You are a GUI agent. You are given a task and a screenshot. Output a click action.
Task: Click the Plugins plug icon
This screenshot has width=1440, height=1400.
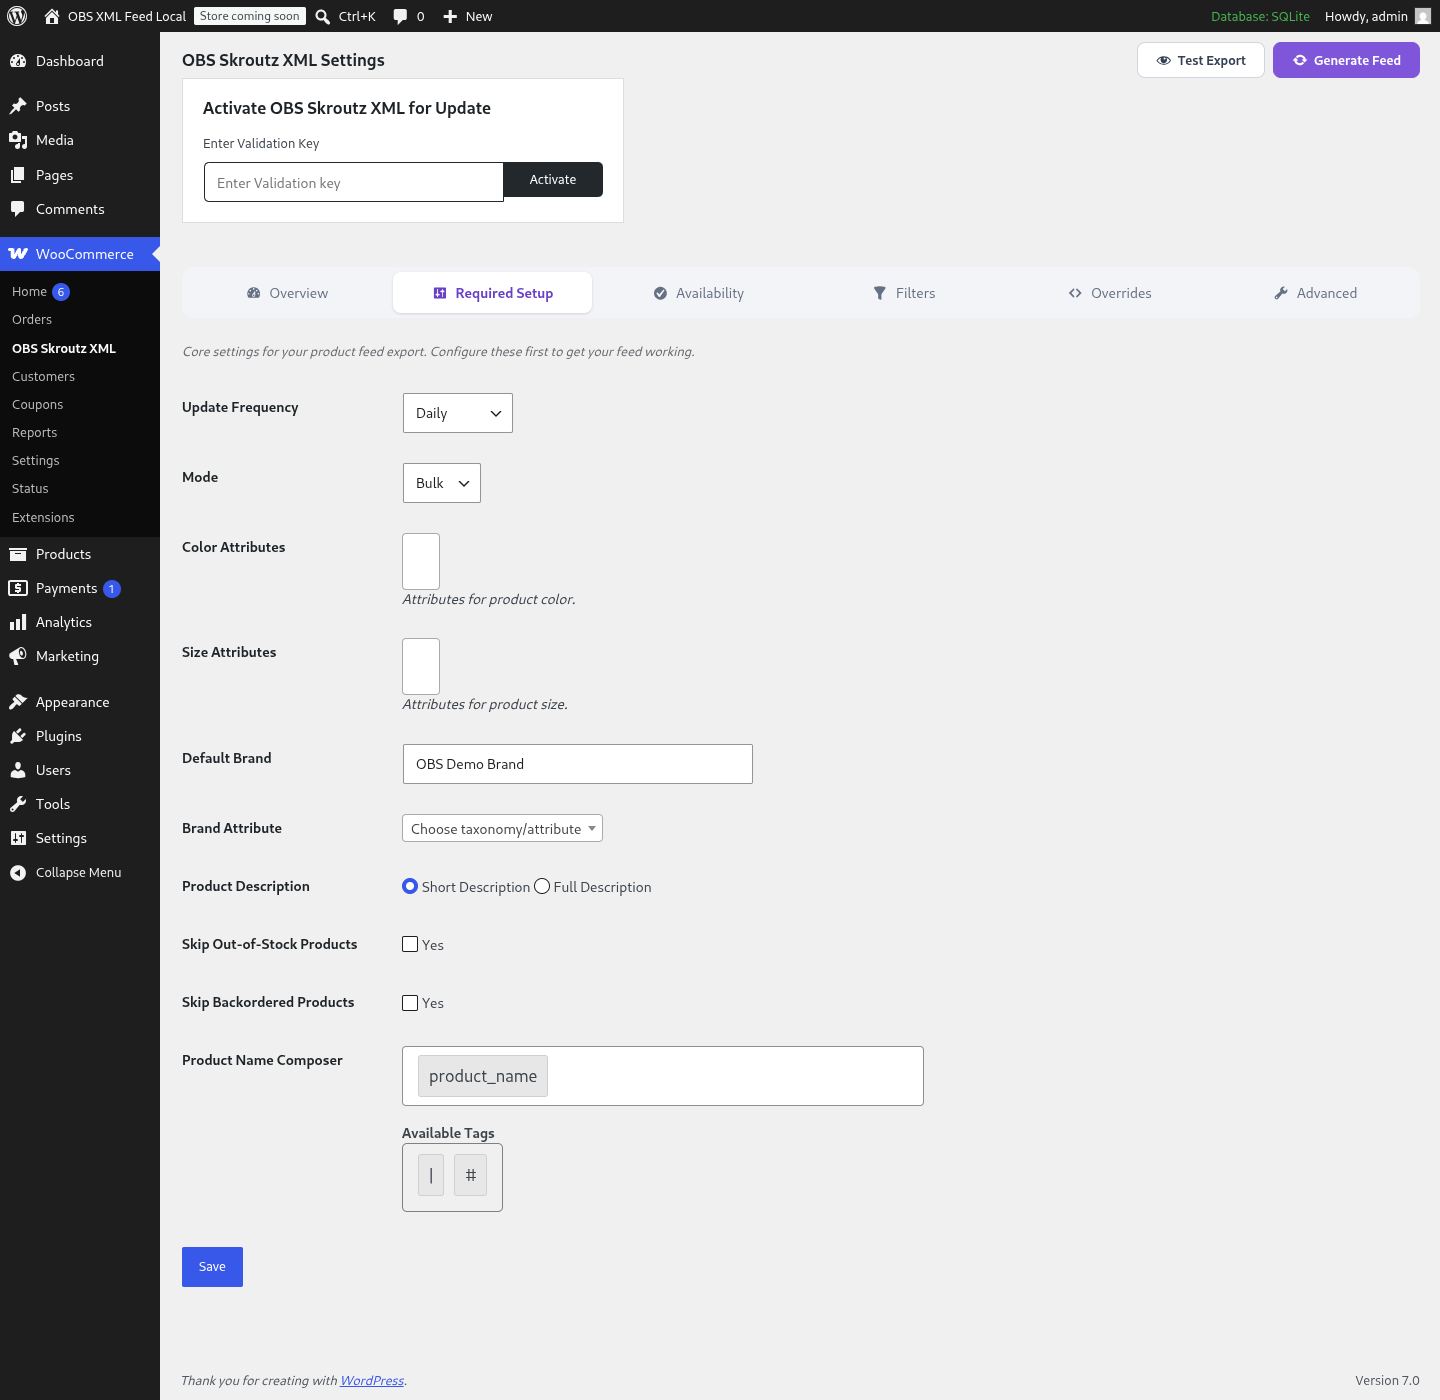click(18, 736)
